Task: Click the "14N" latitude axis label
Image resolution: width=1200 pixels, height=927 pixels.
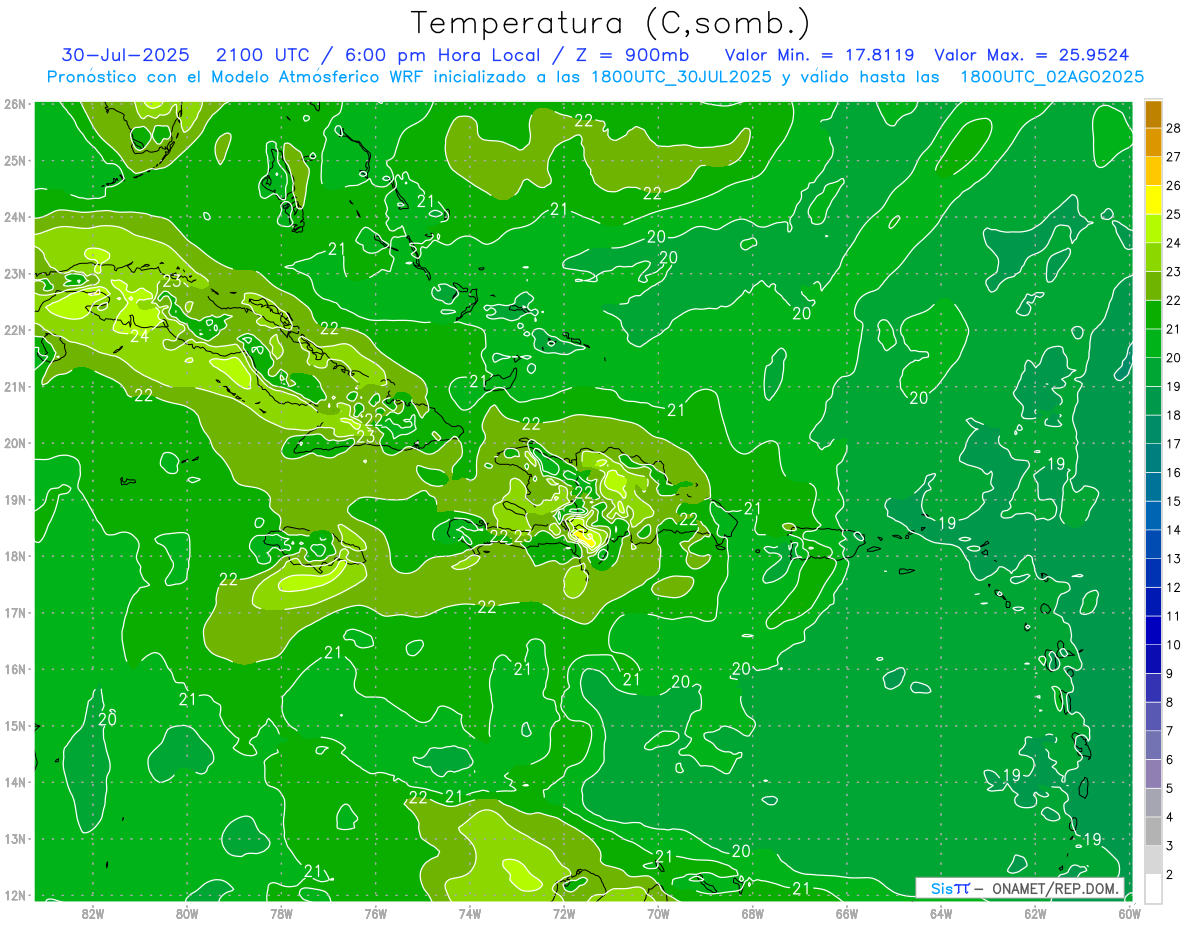Action: coord(15,782)
